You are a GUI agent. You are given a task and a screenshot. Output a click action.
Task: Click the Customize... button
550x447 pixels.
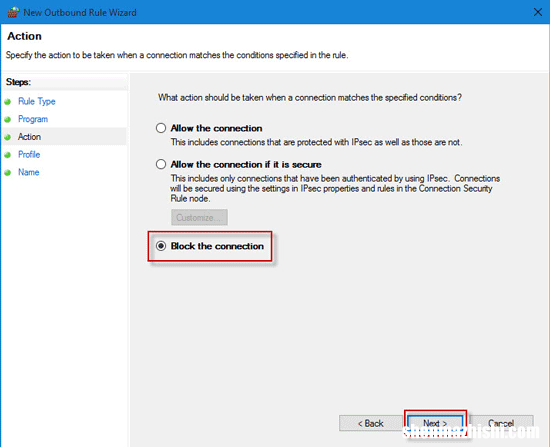tap(199, 217)
